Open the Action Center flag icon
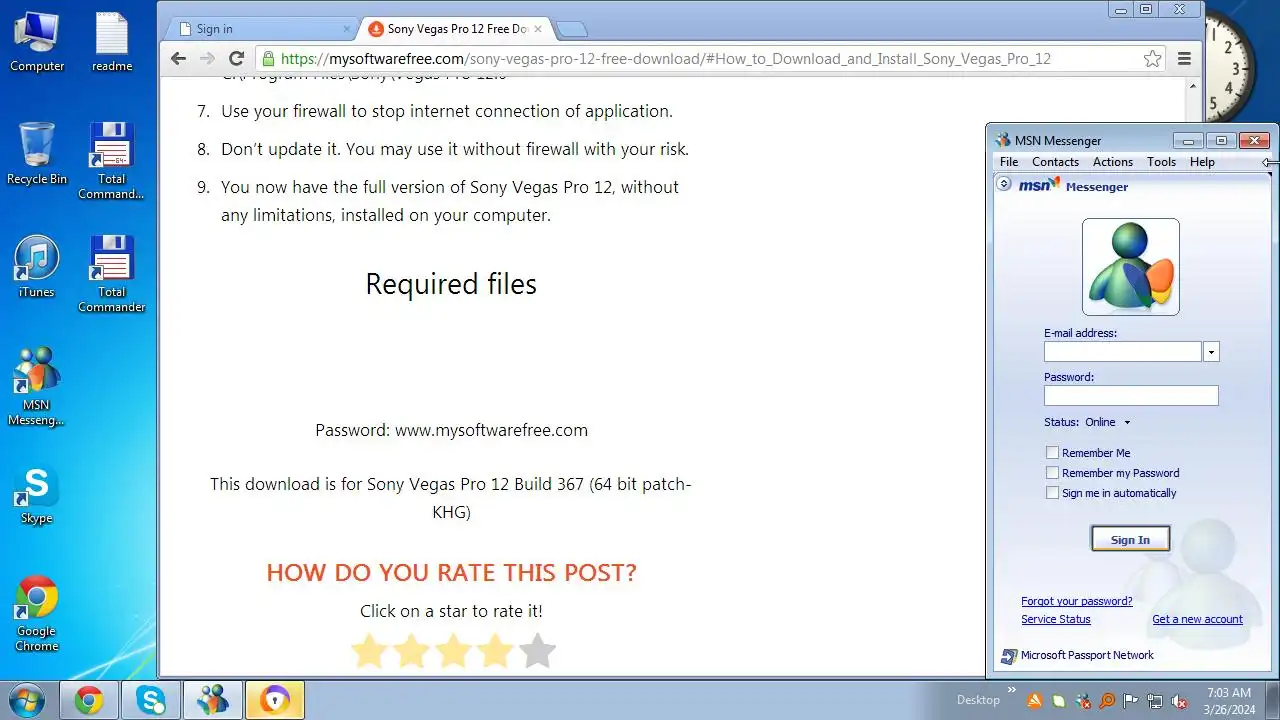Screen dimensions: 1280x720 1131,701
